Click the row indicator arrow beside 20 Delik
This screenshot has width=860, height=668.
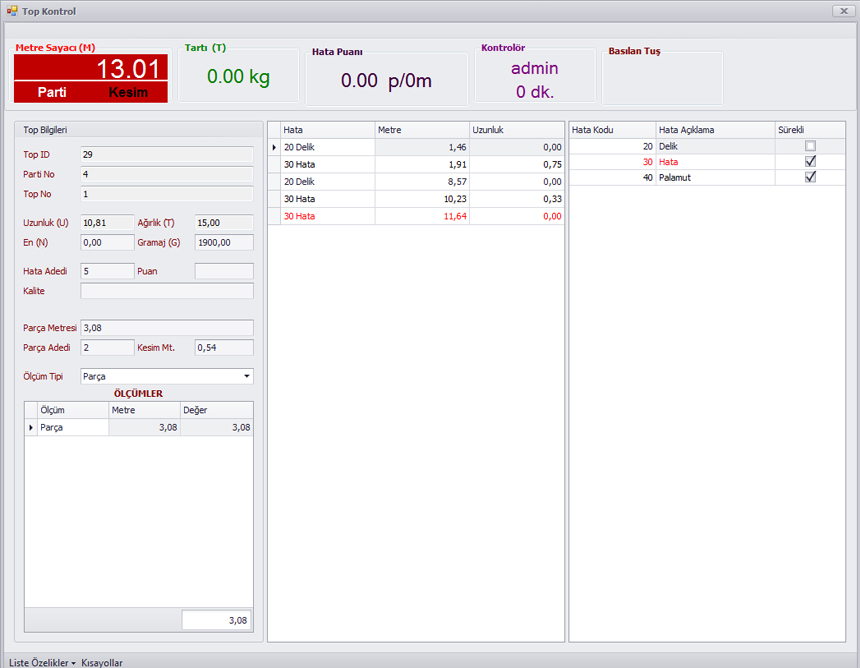pyautogui.click(x=274, y=147)
